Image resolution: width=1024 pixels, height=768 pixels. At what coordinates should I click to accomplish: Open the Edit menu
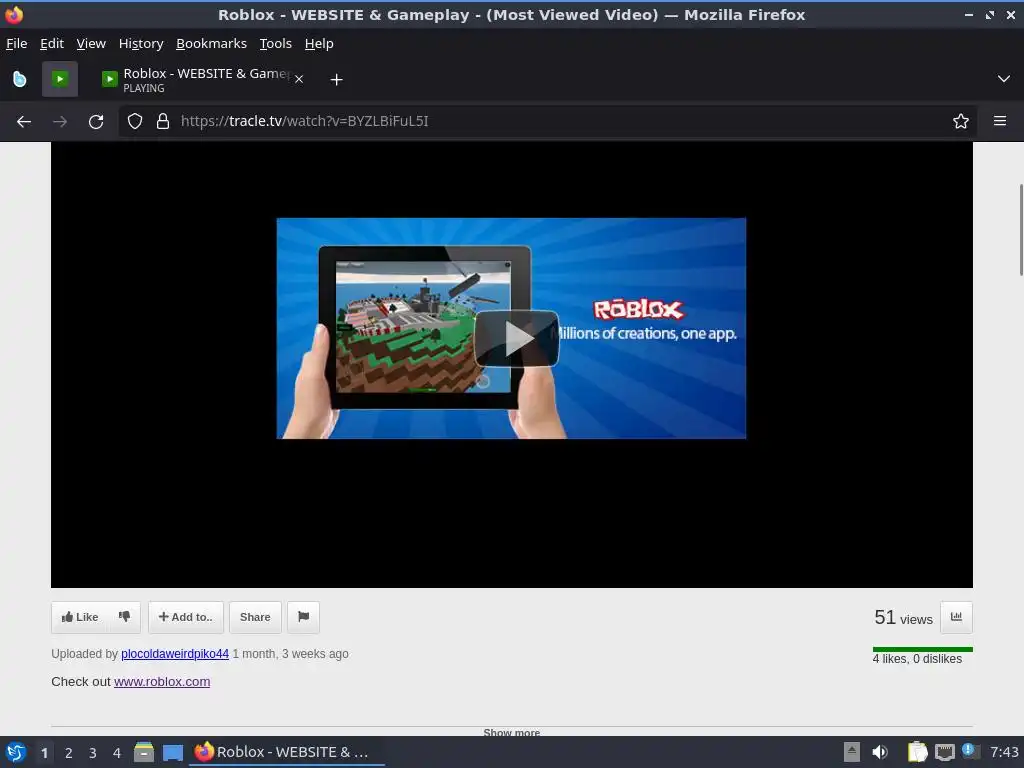(x=52, y=44)
